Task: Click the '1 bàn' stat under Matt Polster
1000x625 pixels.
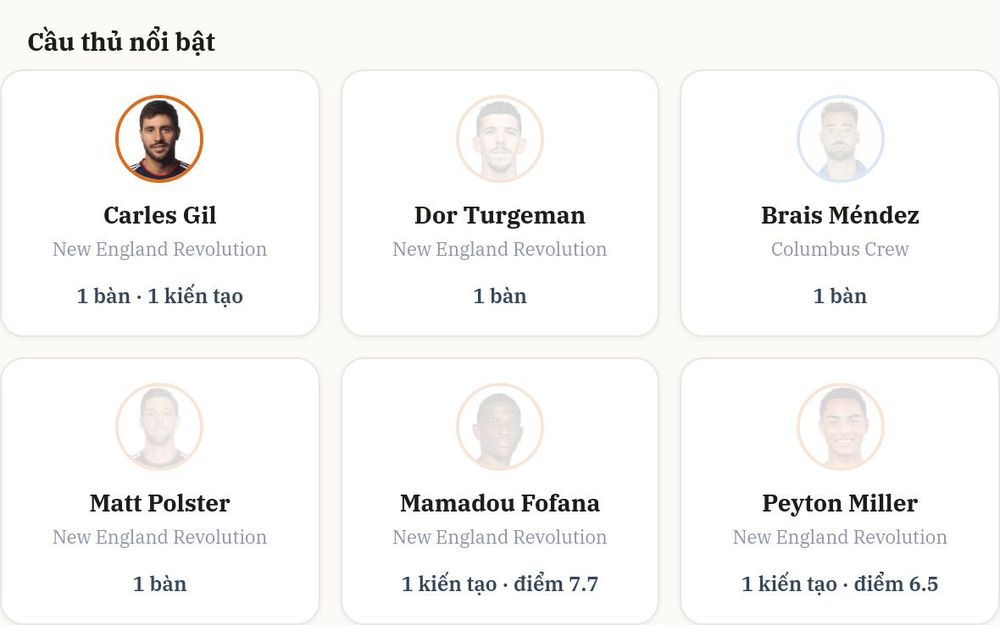Action: click(159, 584)
